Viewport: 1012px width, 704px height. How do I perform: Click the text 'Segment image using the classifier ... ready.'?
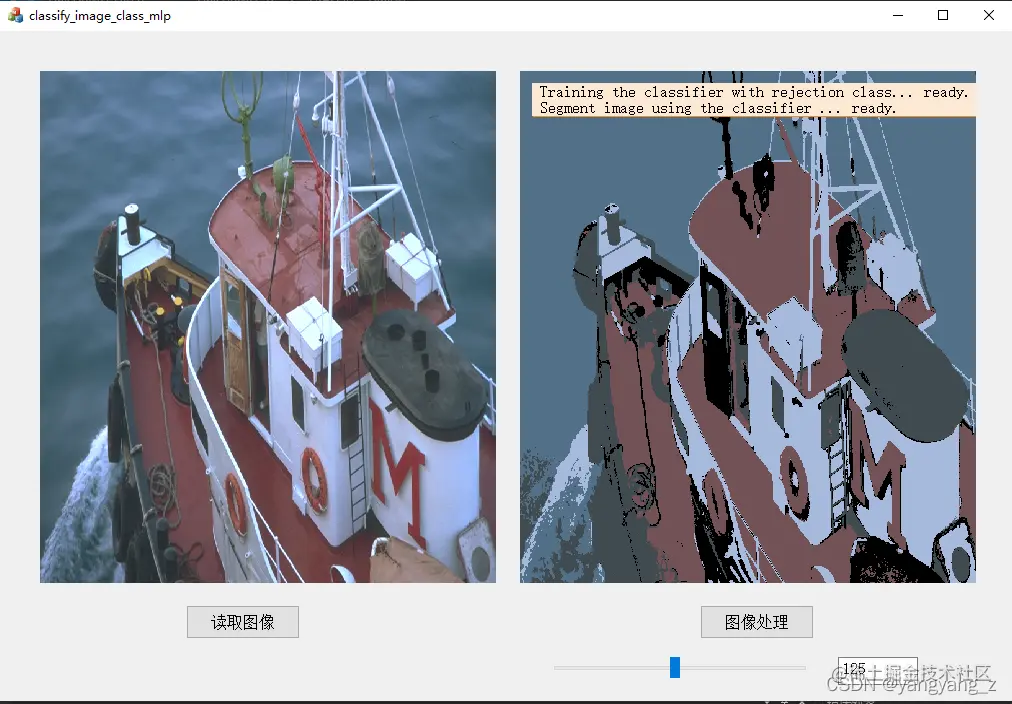tap(718, 108)
